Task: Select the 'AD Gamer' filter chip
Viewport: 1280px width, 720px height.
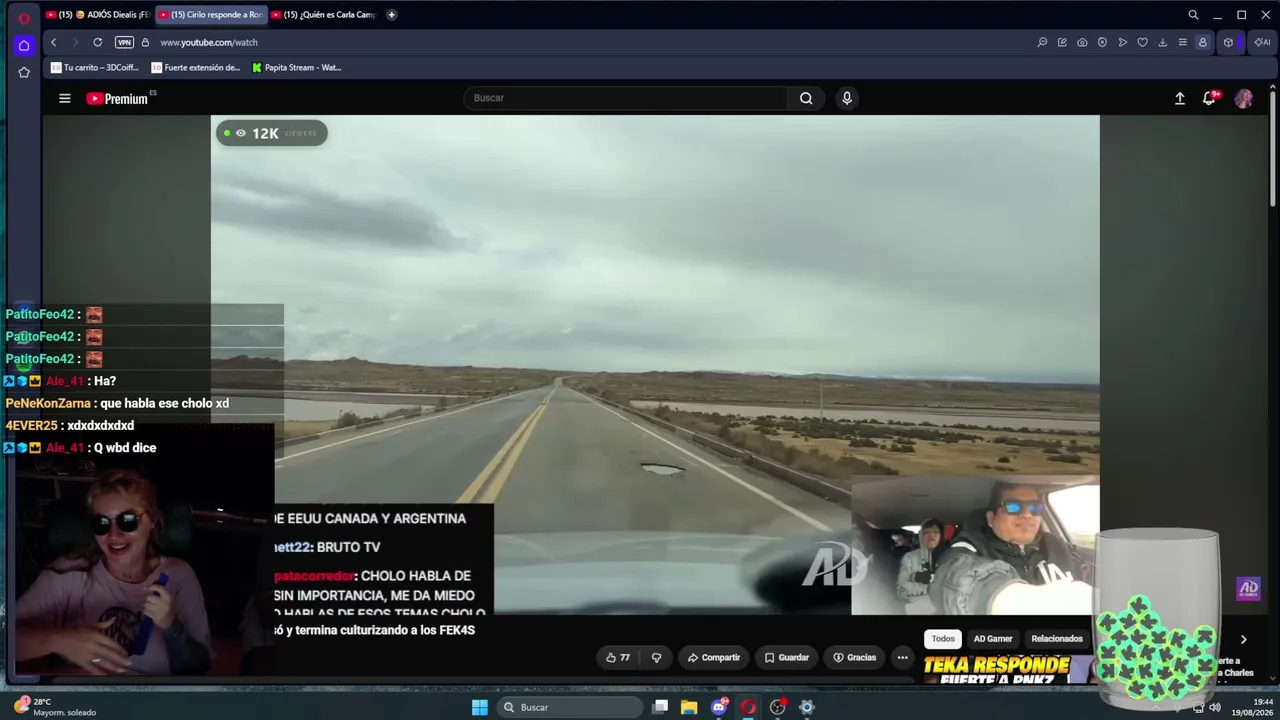Action: (x=993, y=639)
